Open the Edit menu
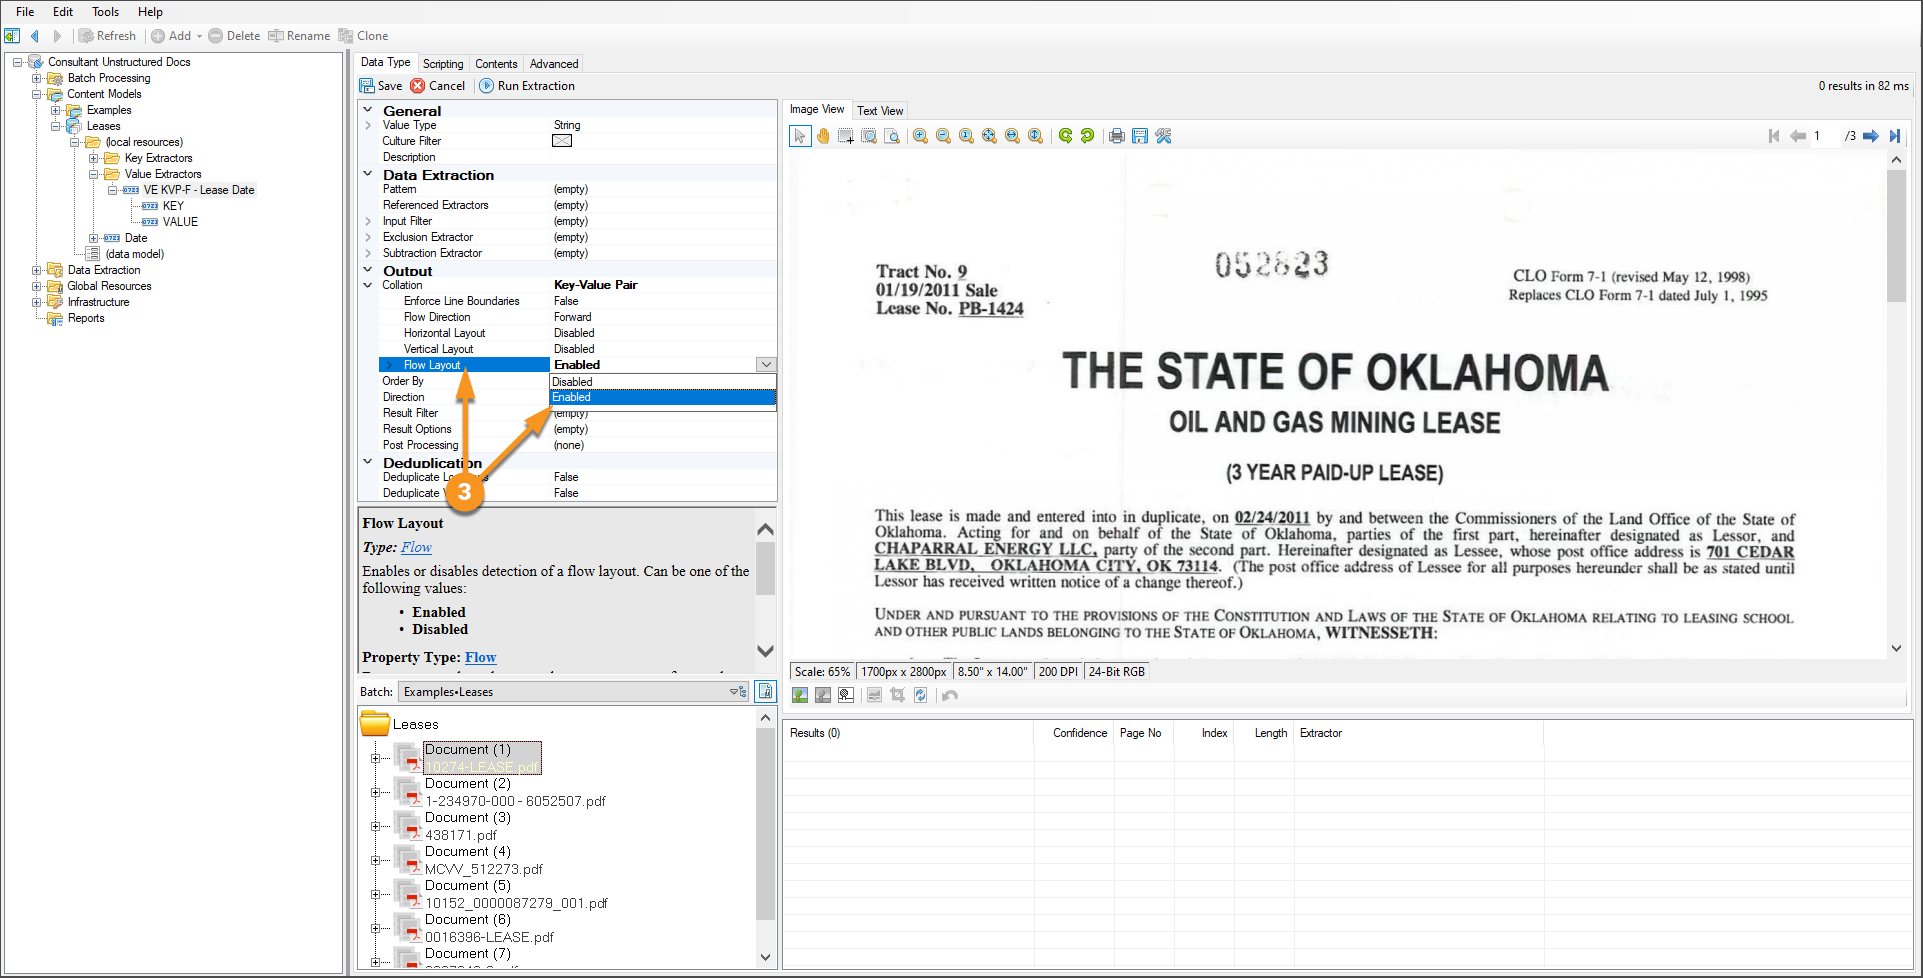The width and height of the screenshot is (1923, 978). pyautogui.click(x=63, y=12)
